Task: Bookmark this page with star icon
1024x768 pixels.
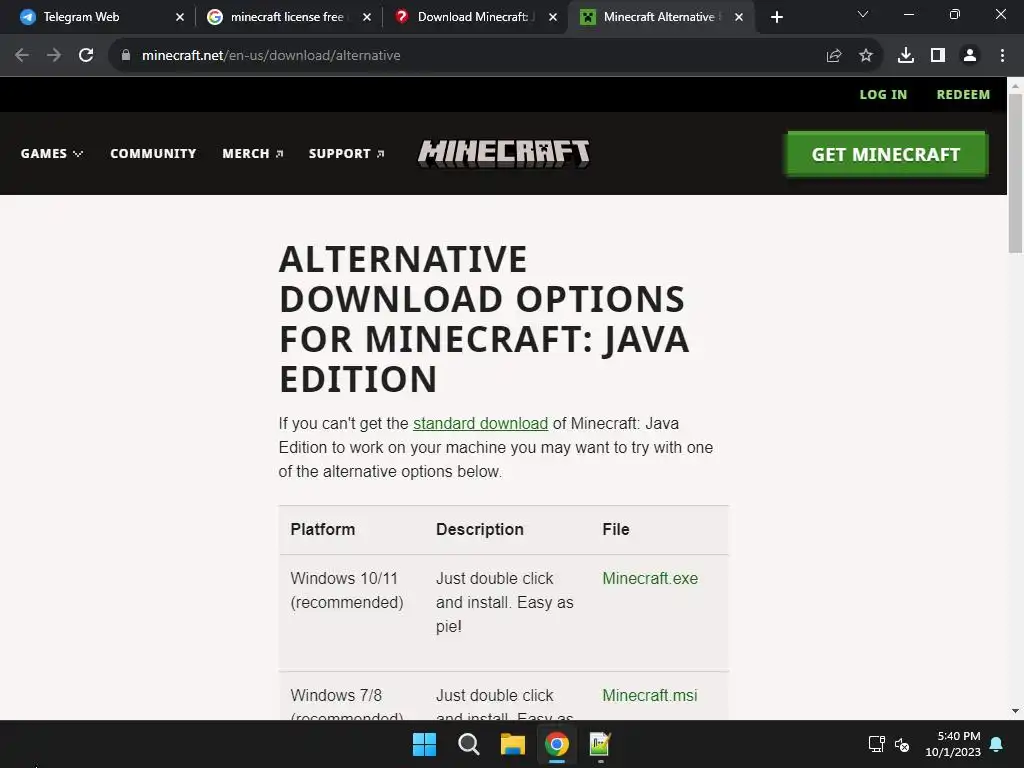Action: (866, 56)
